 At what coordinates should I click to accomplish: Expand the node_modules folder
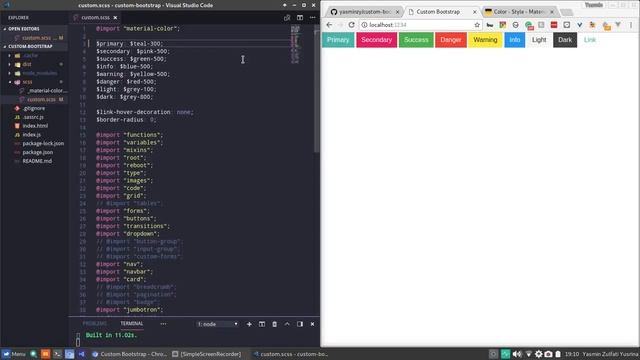(40, 73)
